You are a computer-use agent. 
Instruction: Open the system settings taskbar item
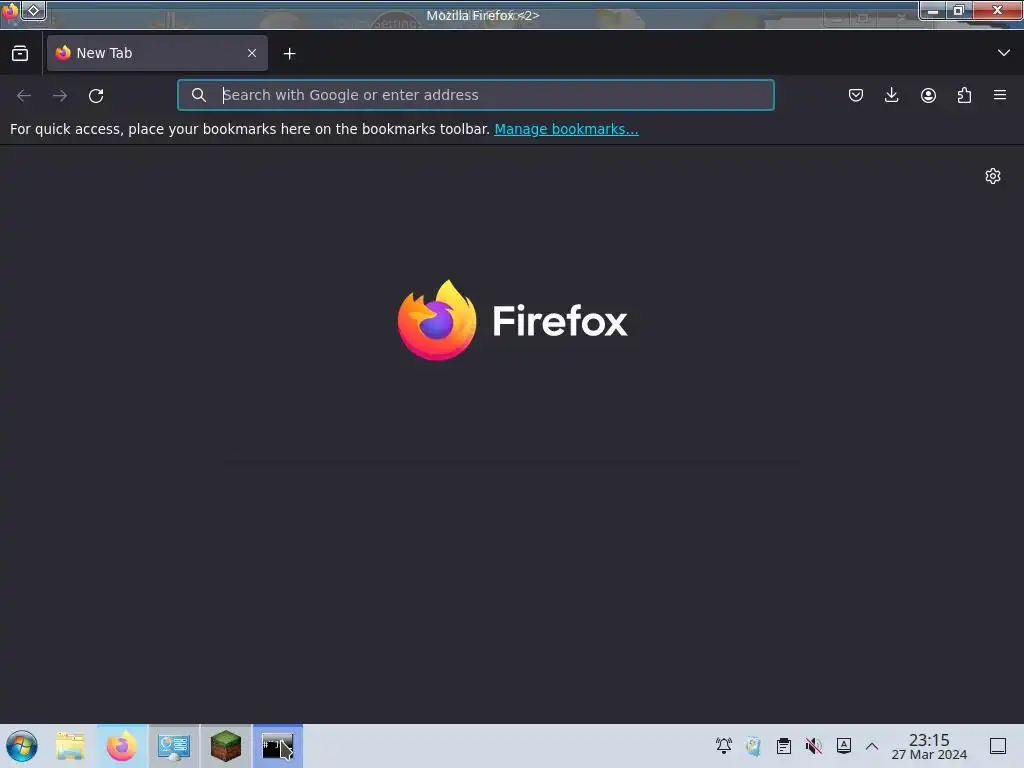coord(174,746)
